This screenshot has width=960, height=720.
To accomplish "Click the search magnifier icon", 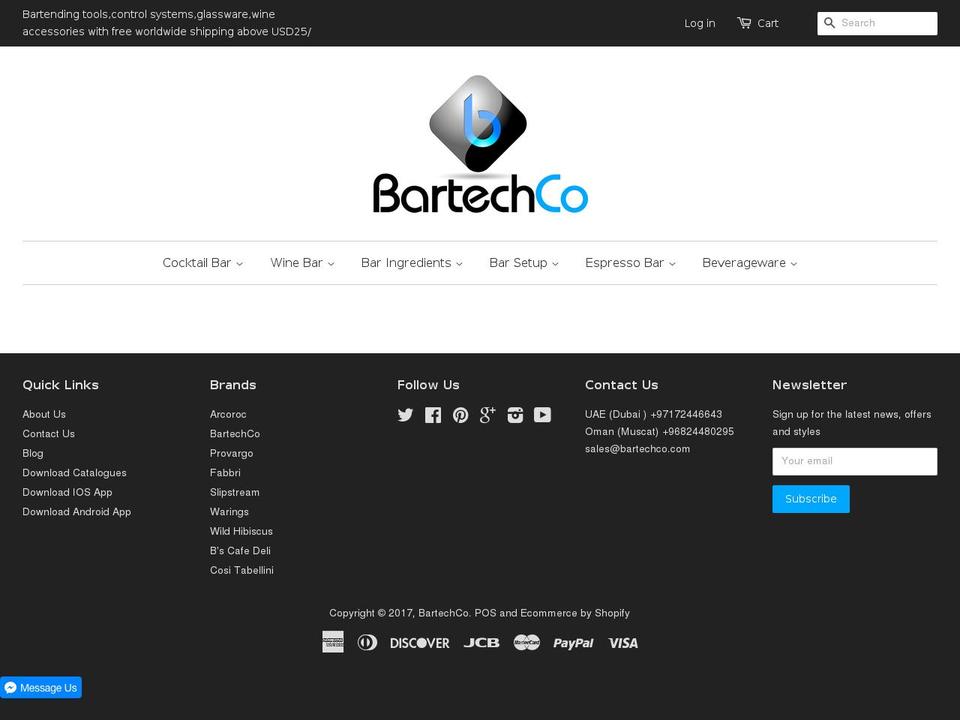I will 830,23.
